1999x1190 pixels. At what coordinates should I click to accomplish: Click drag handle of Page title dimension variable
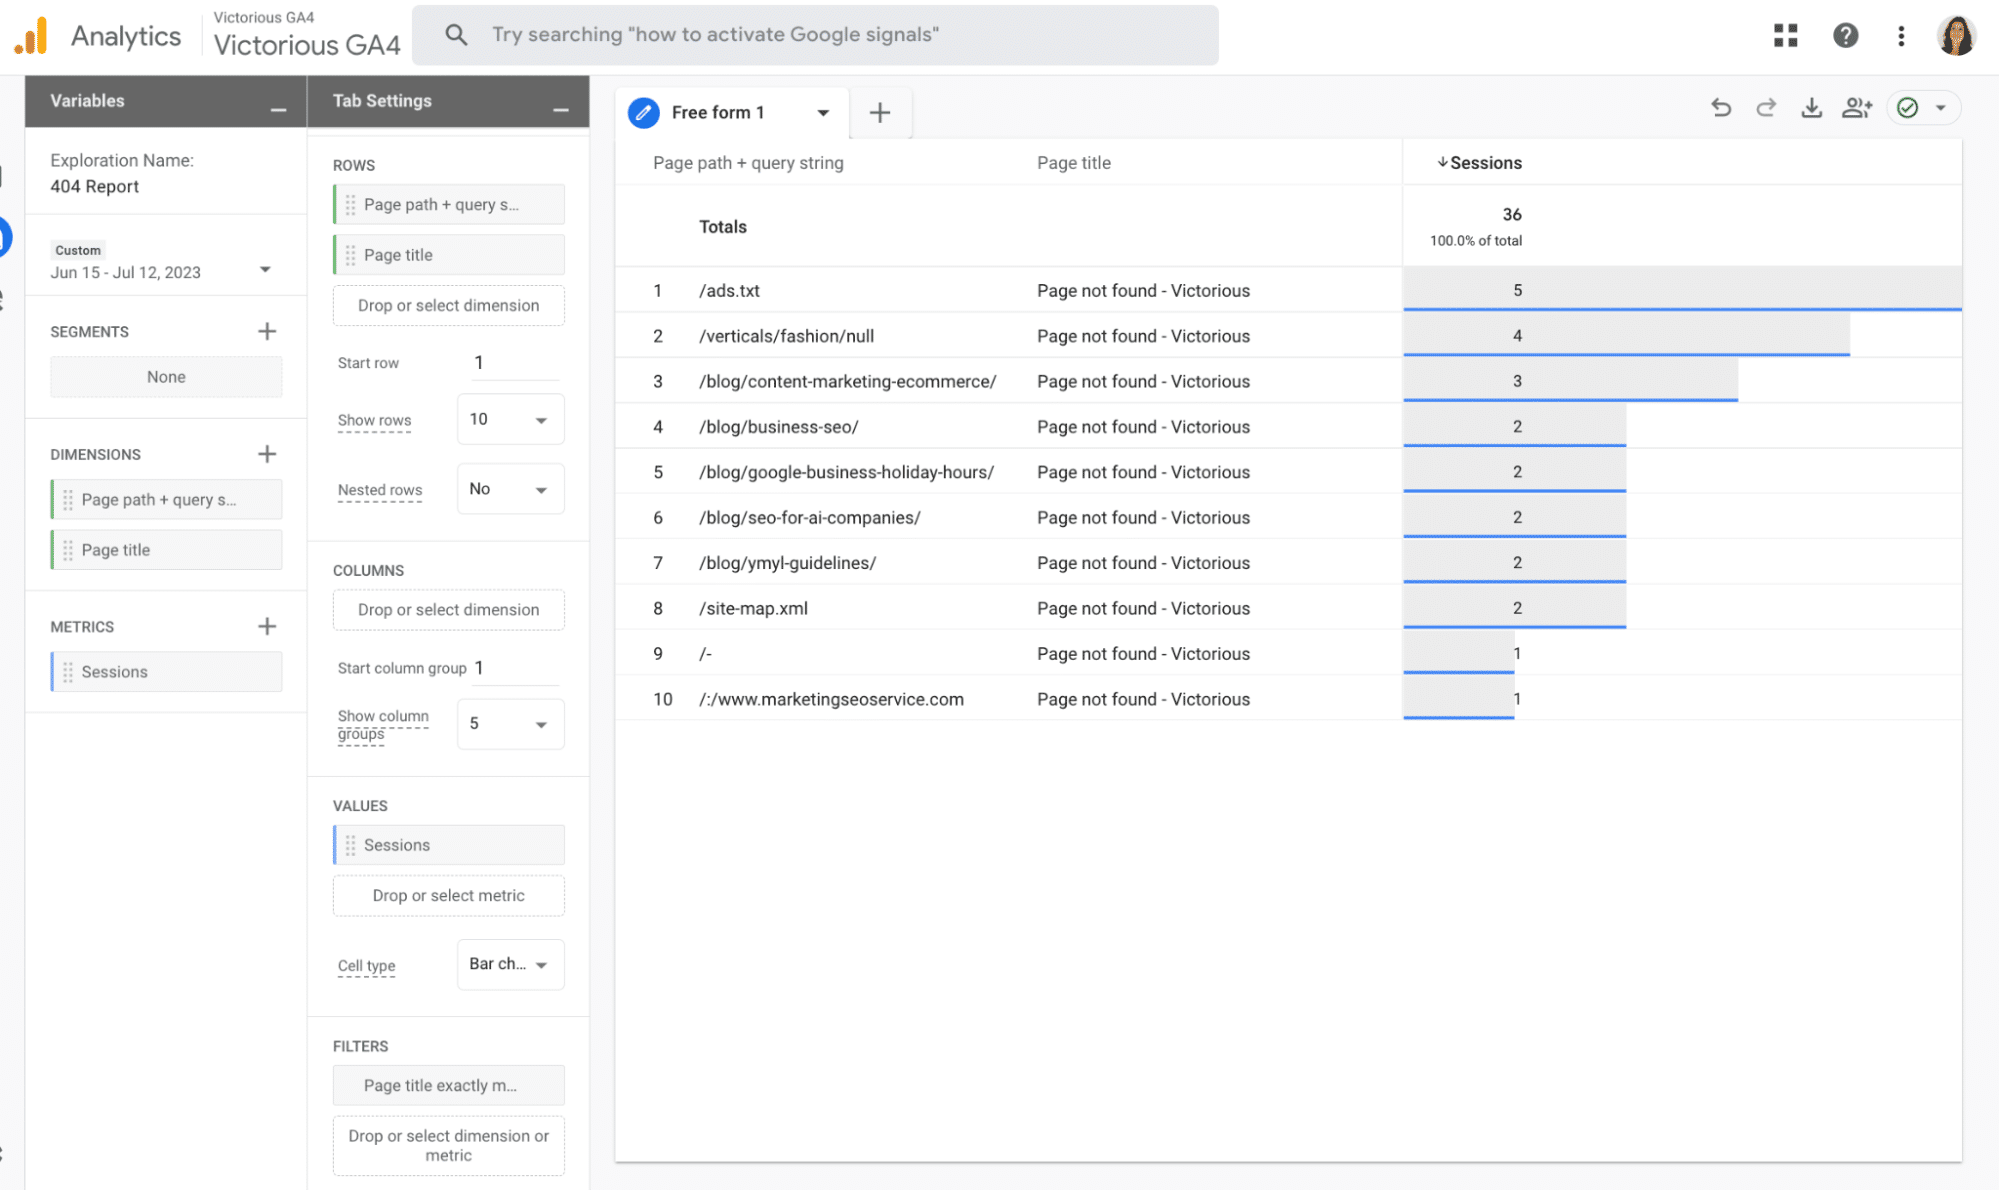68,550
